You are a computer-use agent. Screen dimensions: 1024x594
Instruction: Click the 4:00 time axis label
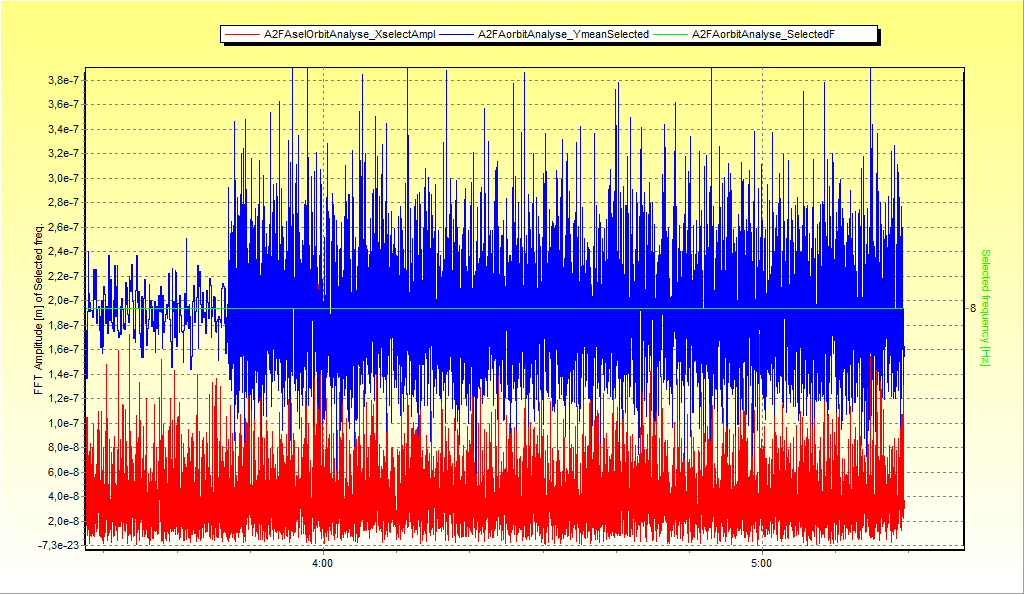pos(322,564)
